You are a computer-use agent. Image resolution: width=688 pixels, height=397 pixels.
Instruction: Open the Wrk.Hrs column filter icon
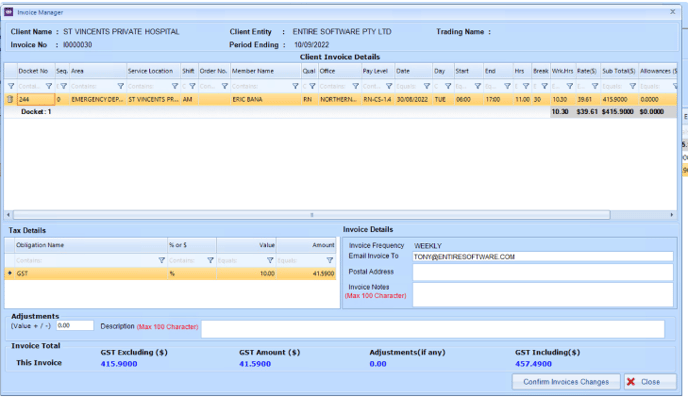(x=570, y=86)
